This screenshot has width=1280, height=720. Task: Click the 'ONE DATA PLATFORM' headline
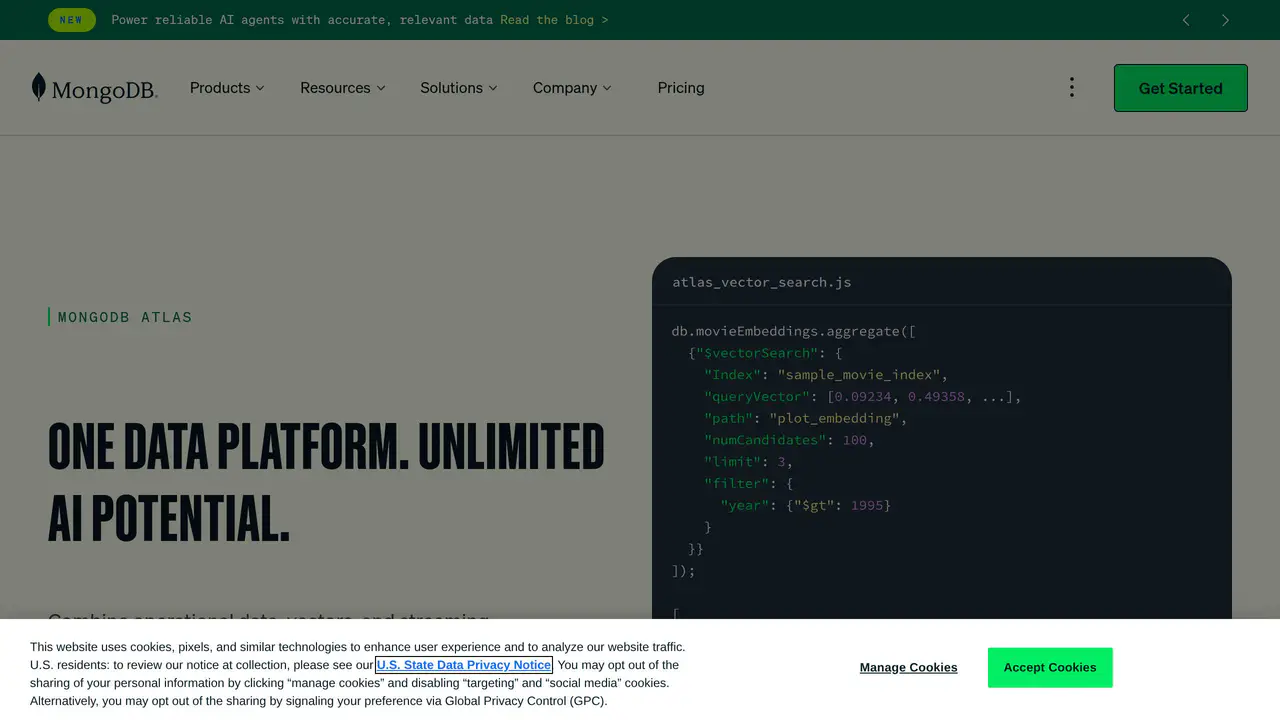(x=326, y=482)
